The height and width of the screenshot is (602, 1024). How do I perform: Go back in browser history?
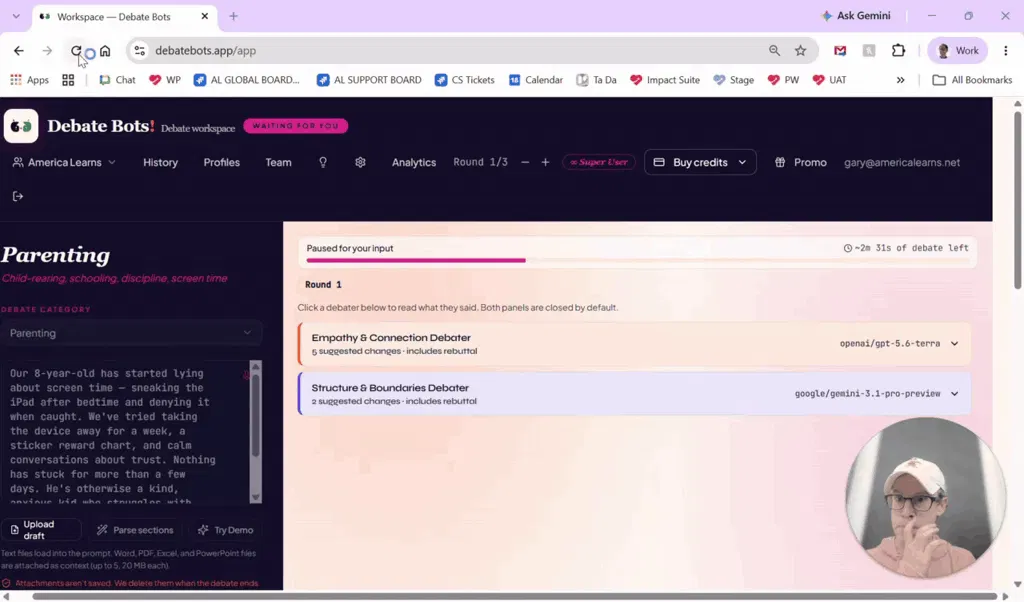(19, 50)
